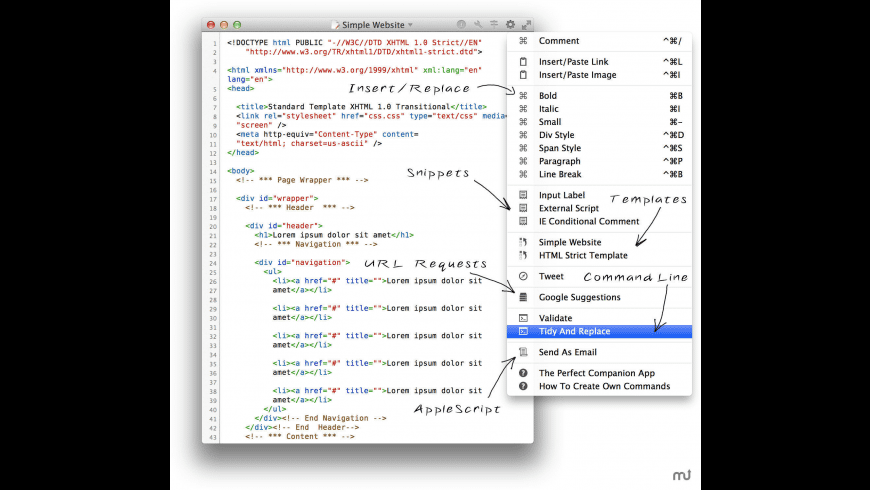Click the "<!-- *** Navigation *** -->" comment
The height and width of the screenshot is (490, 870).
click(x=316, y=244)
